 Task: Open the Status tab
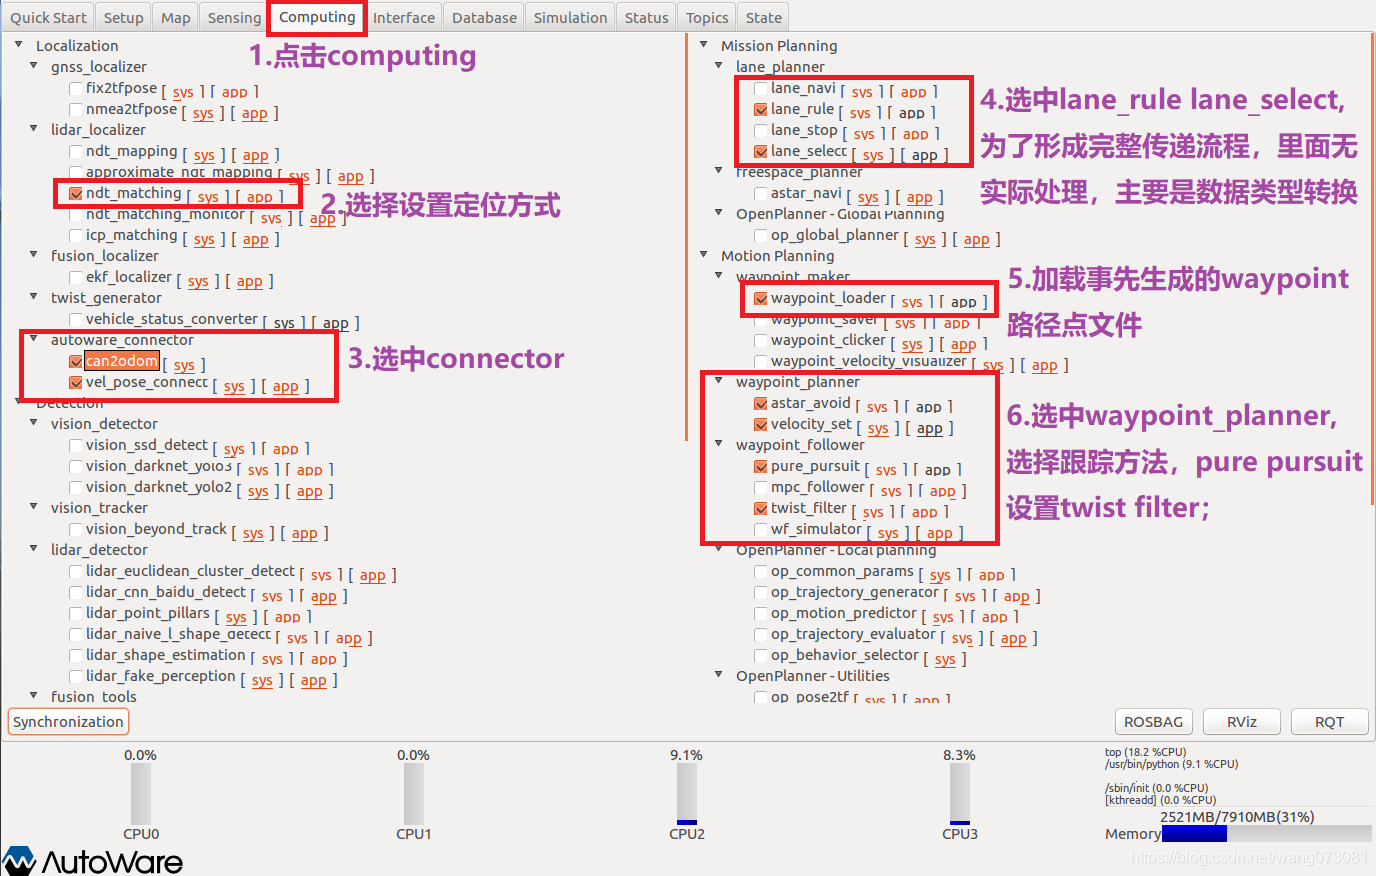tap(646, 17)
